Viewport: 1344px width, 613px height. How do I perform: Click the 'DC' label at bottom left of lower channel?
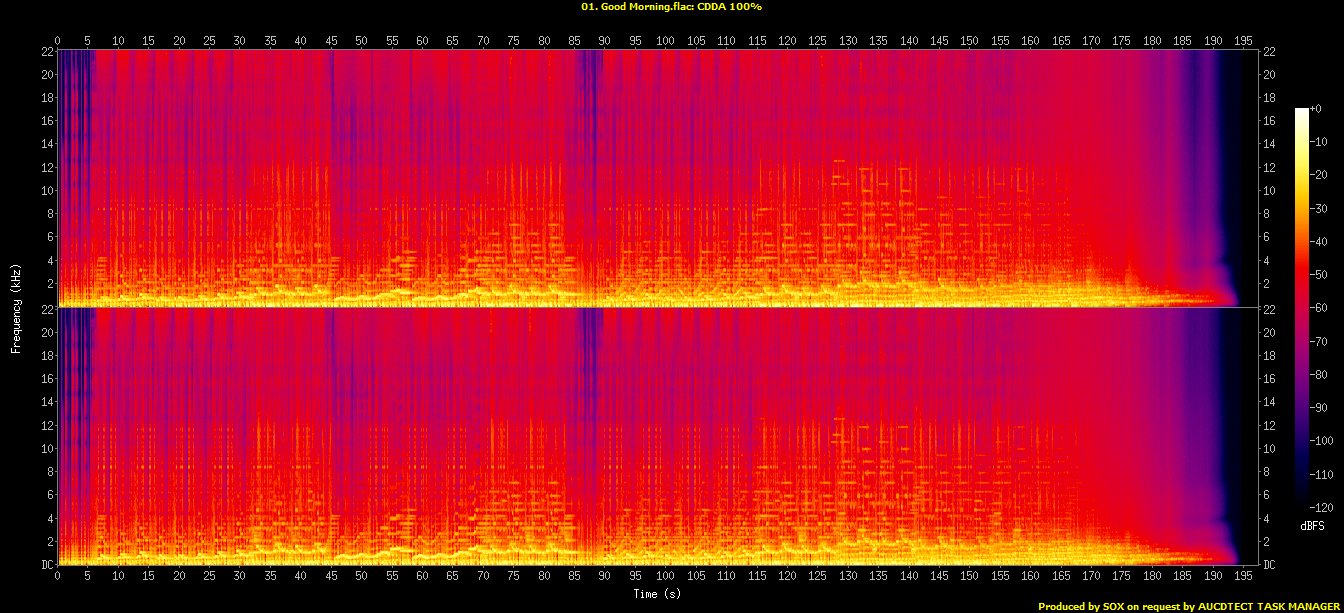pyautogui.click(x=48, y=565)
